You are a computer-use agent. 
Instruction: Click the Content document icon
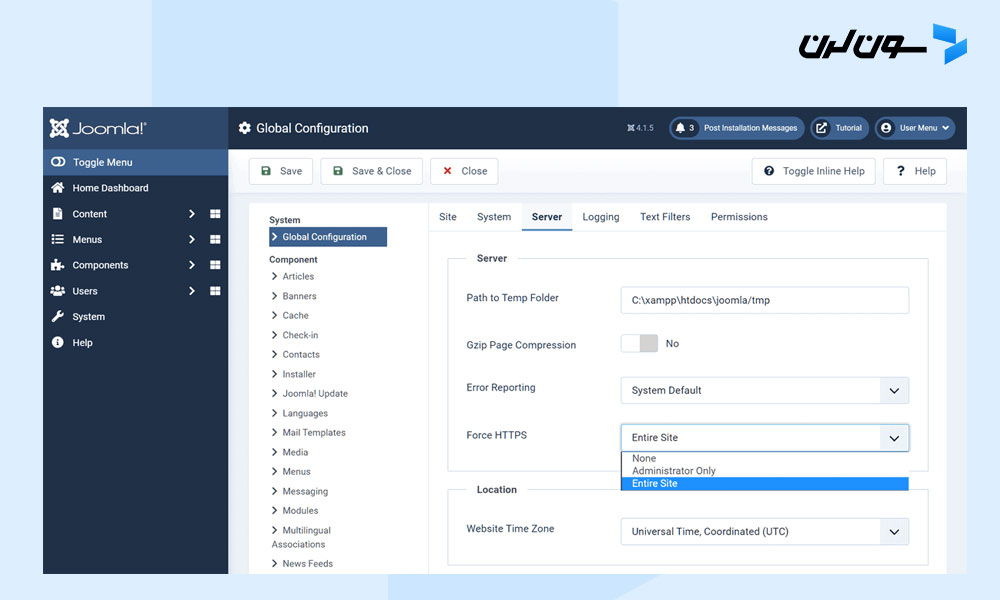pyautogui.click(x=57, y=214)
